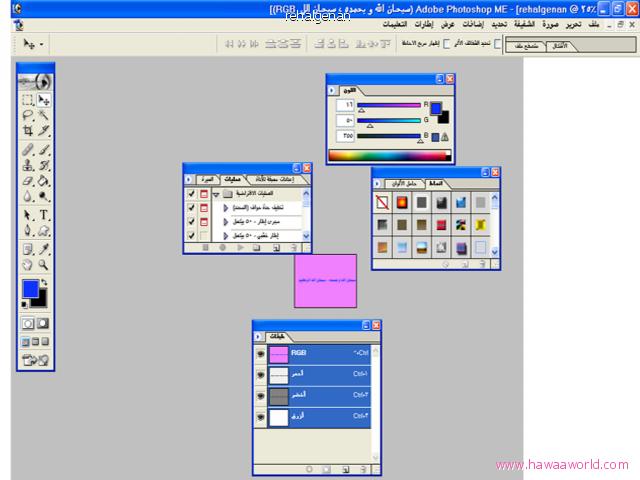The image size is (640, 480).
Task: Expand the second action in Actions list
Action: [226, 221]
